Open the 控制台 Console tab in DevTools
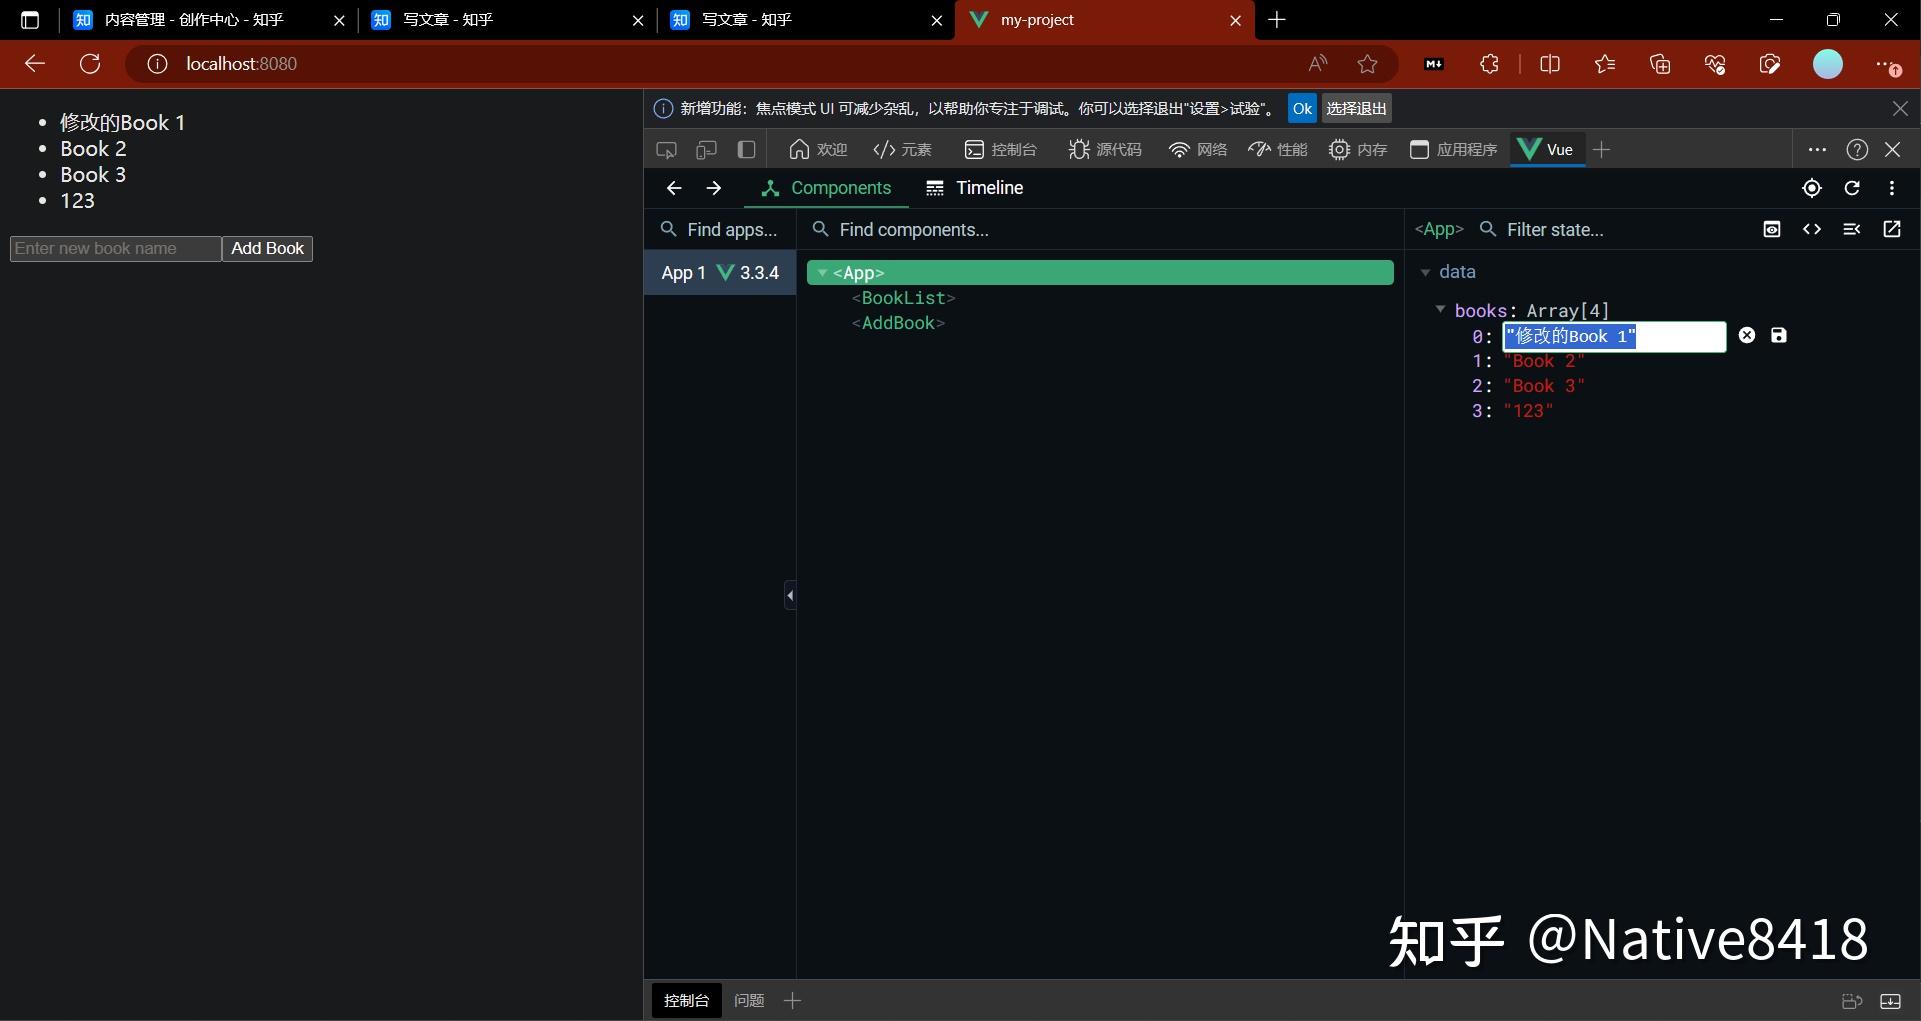 1000,150
